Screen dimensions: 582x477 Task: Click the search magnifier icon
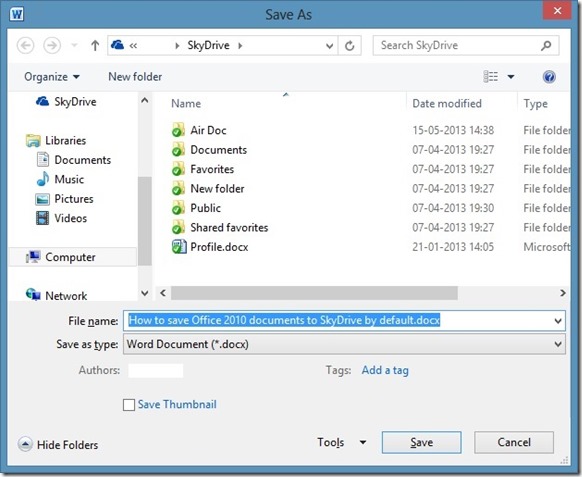pyautogui.click(x=546, y=45)
